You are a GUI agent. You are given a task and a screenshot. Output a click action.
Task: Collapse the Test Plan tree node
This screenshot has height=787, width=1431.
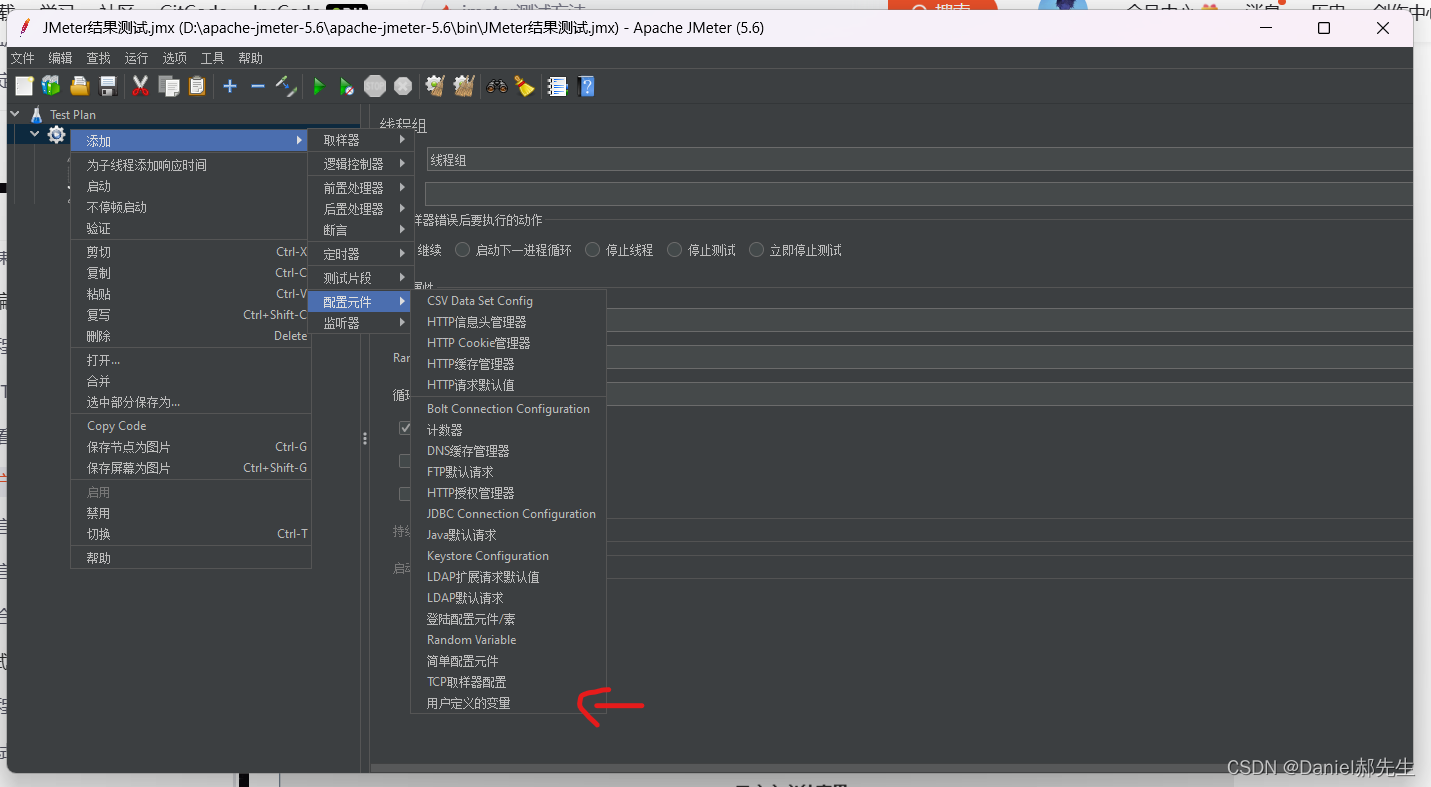coord(15,114)
